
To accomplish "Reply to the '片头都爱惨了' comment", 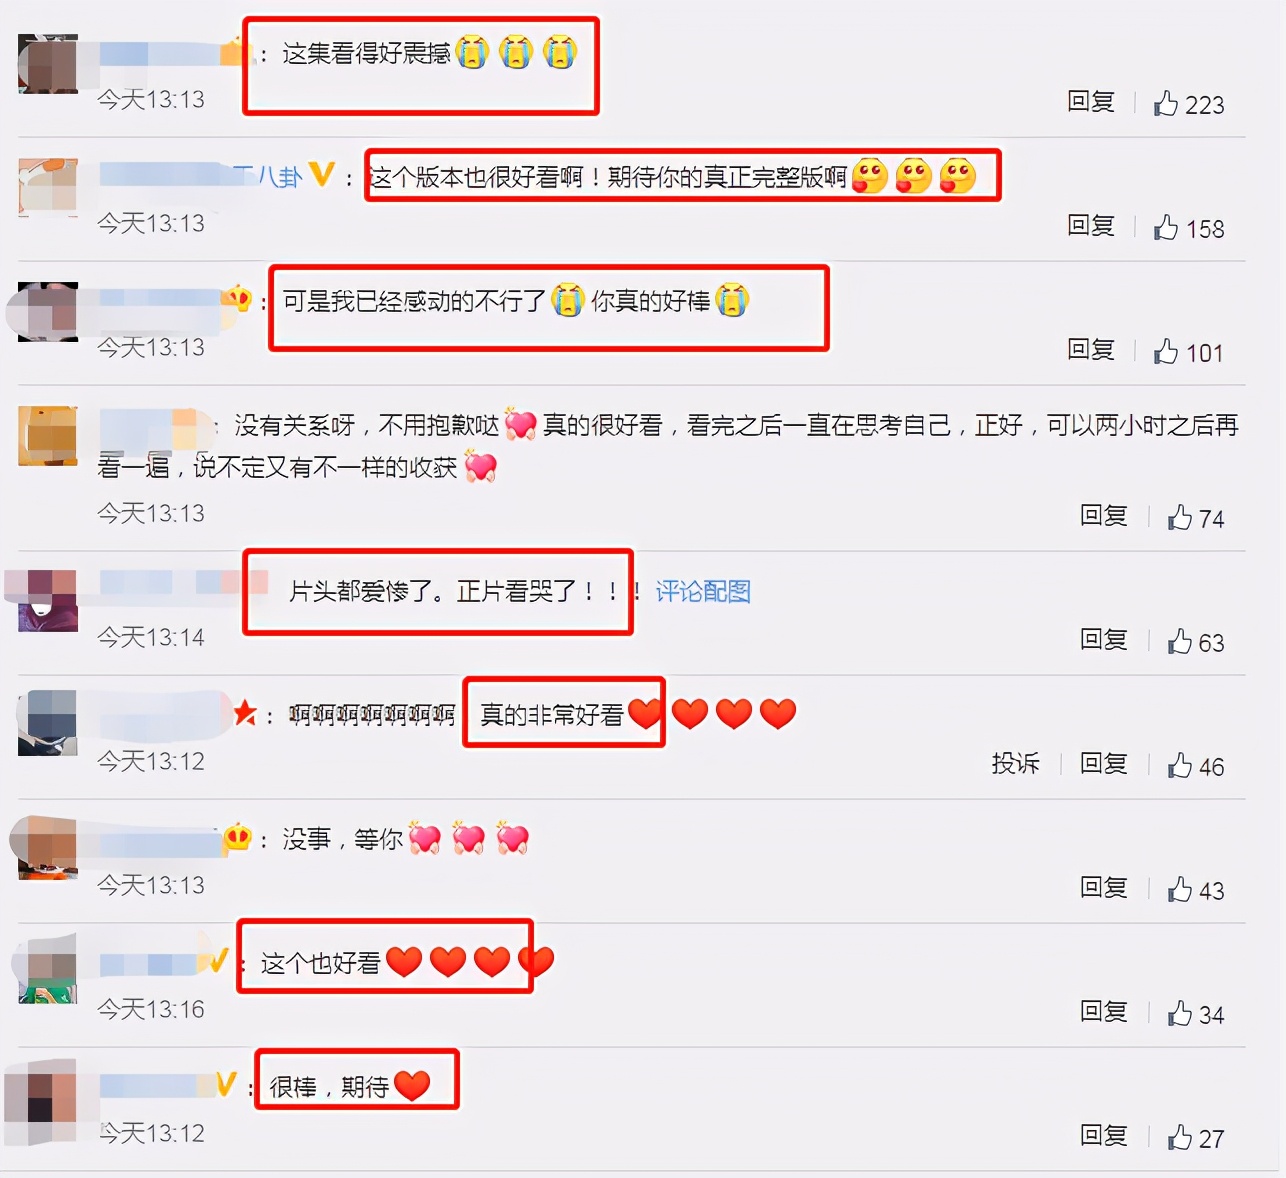I will click(x=1103, y=640).
